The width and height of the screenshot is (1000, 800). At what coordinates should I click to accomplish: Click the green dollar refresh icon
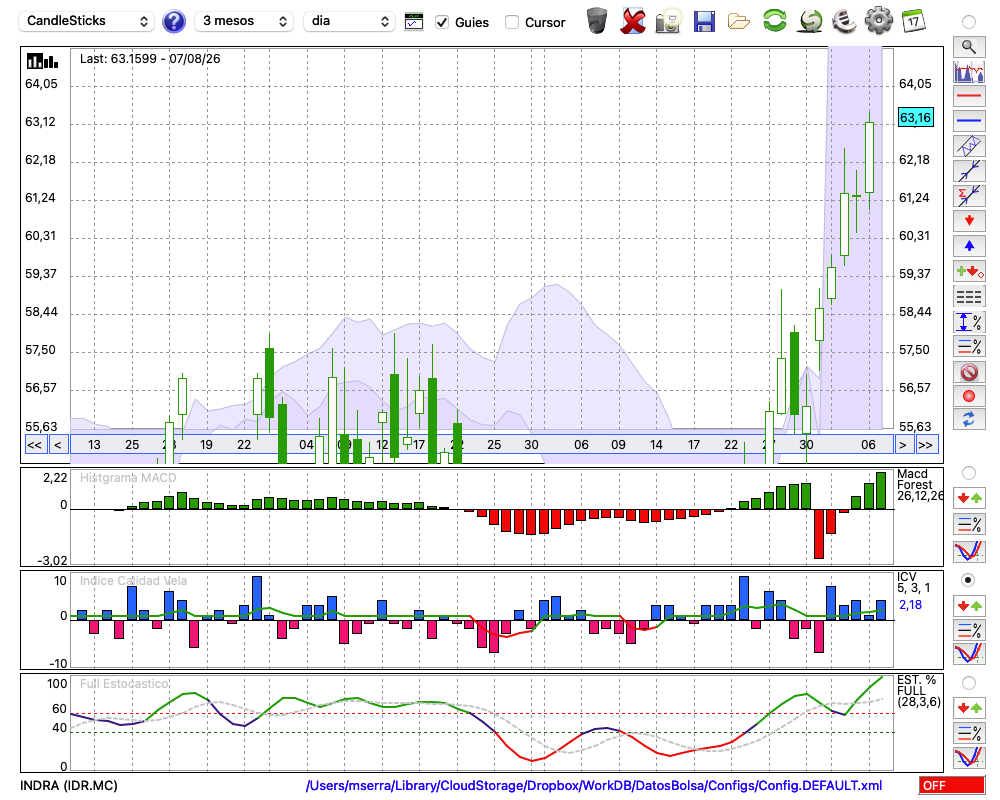(810, 21)
